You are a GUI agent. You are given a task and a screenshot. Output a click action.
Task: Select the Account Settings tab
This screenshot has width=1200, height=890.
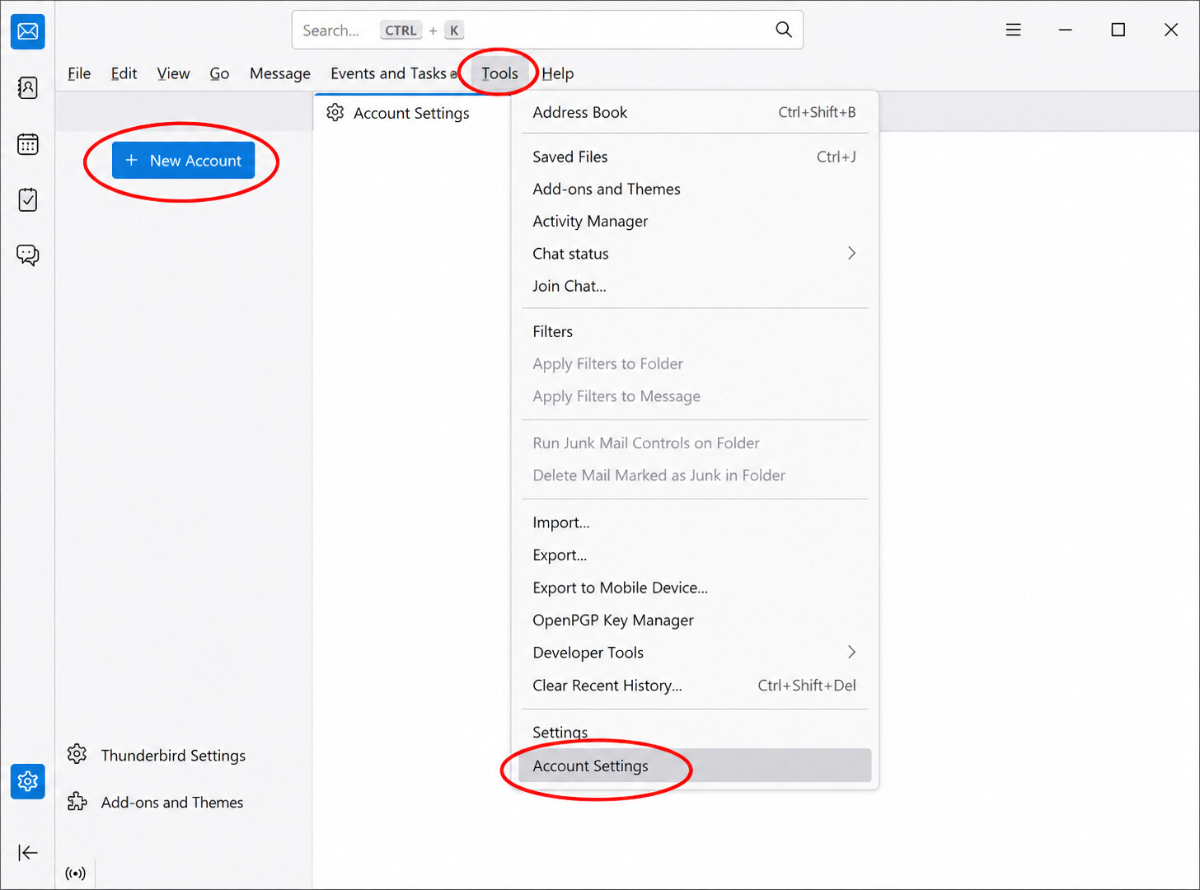(x=412, y=113)
